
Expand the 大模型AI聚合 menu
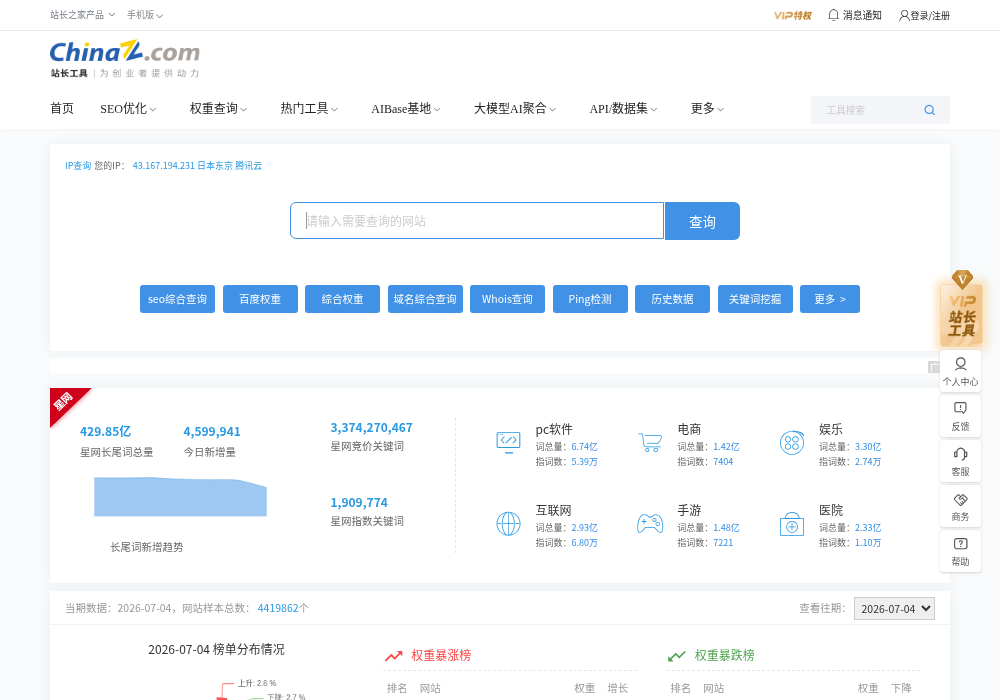[x=515, y=109]
